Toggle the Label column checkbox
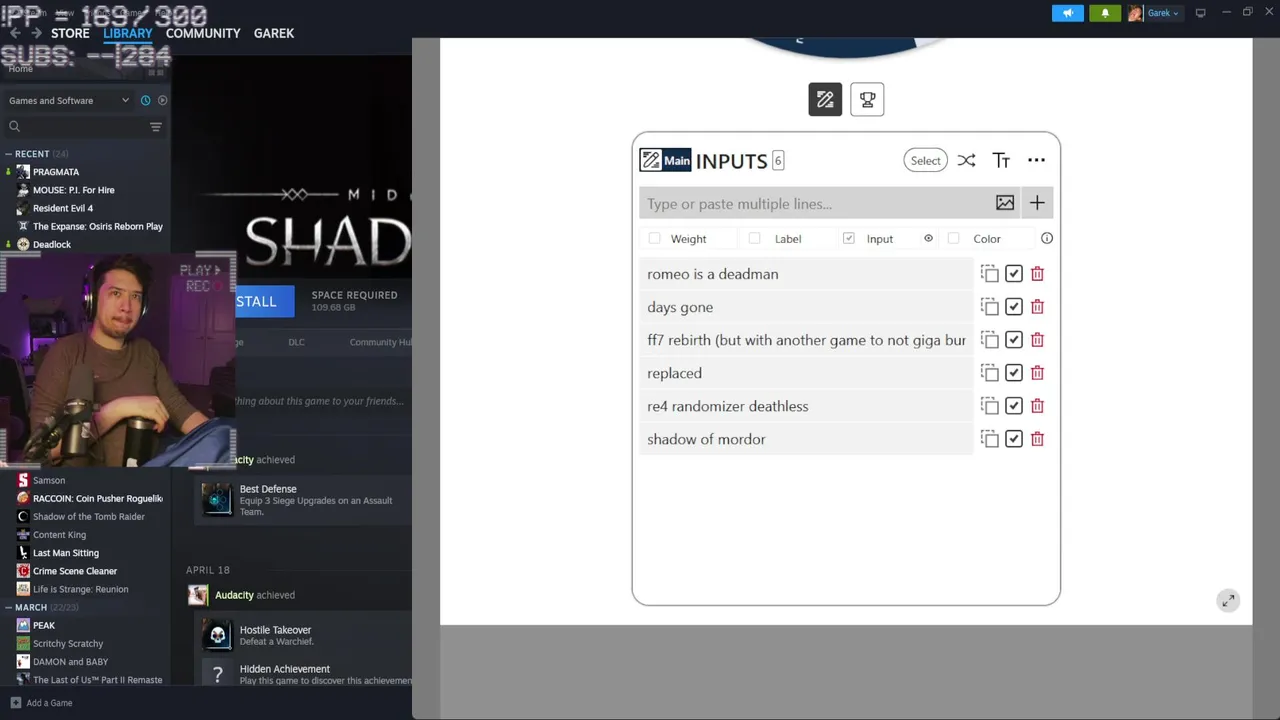Screen dimensions: 1280x720 tap(754, 238)
